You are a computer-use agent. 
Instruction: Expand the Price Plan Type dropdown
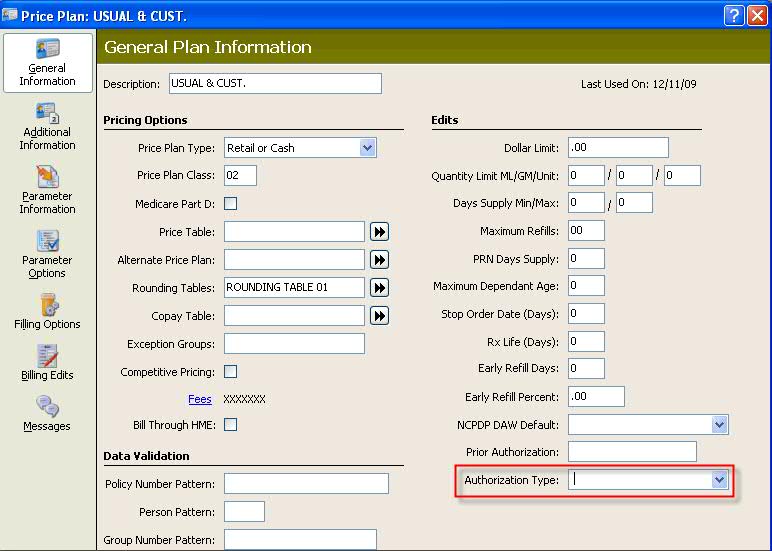pos(367,148)
